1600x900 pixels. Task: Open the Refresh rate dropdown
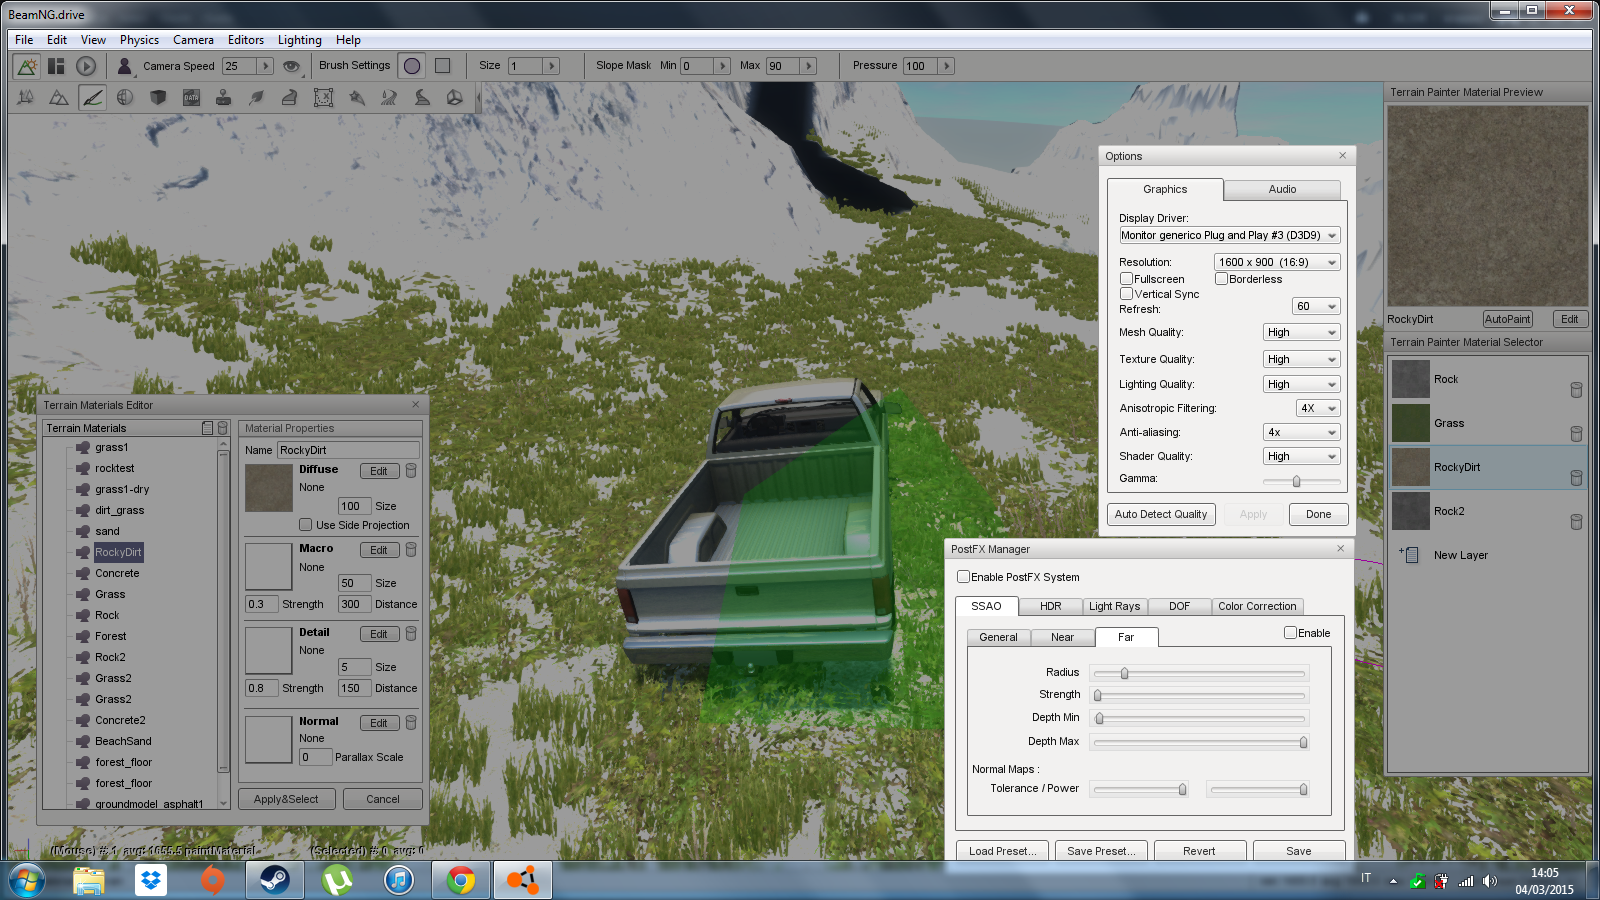tap(1316, 306)
